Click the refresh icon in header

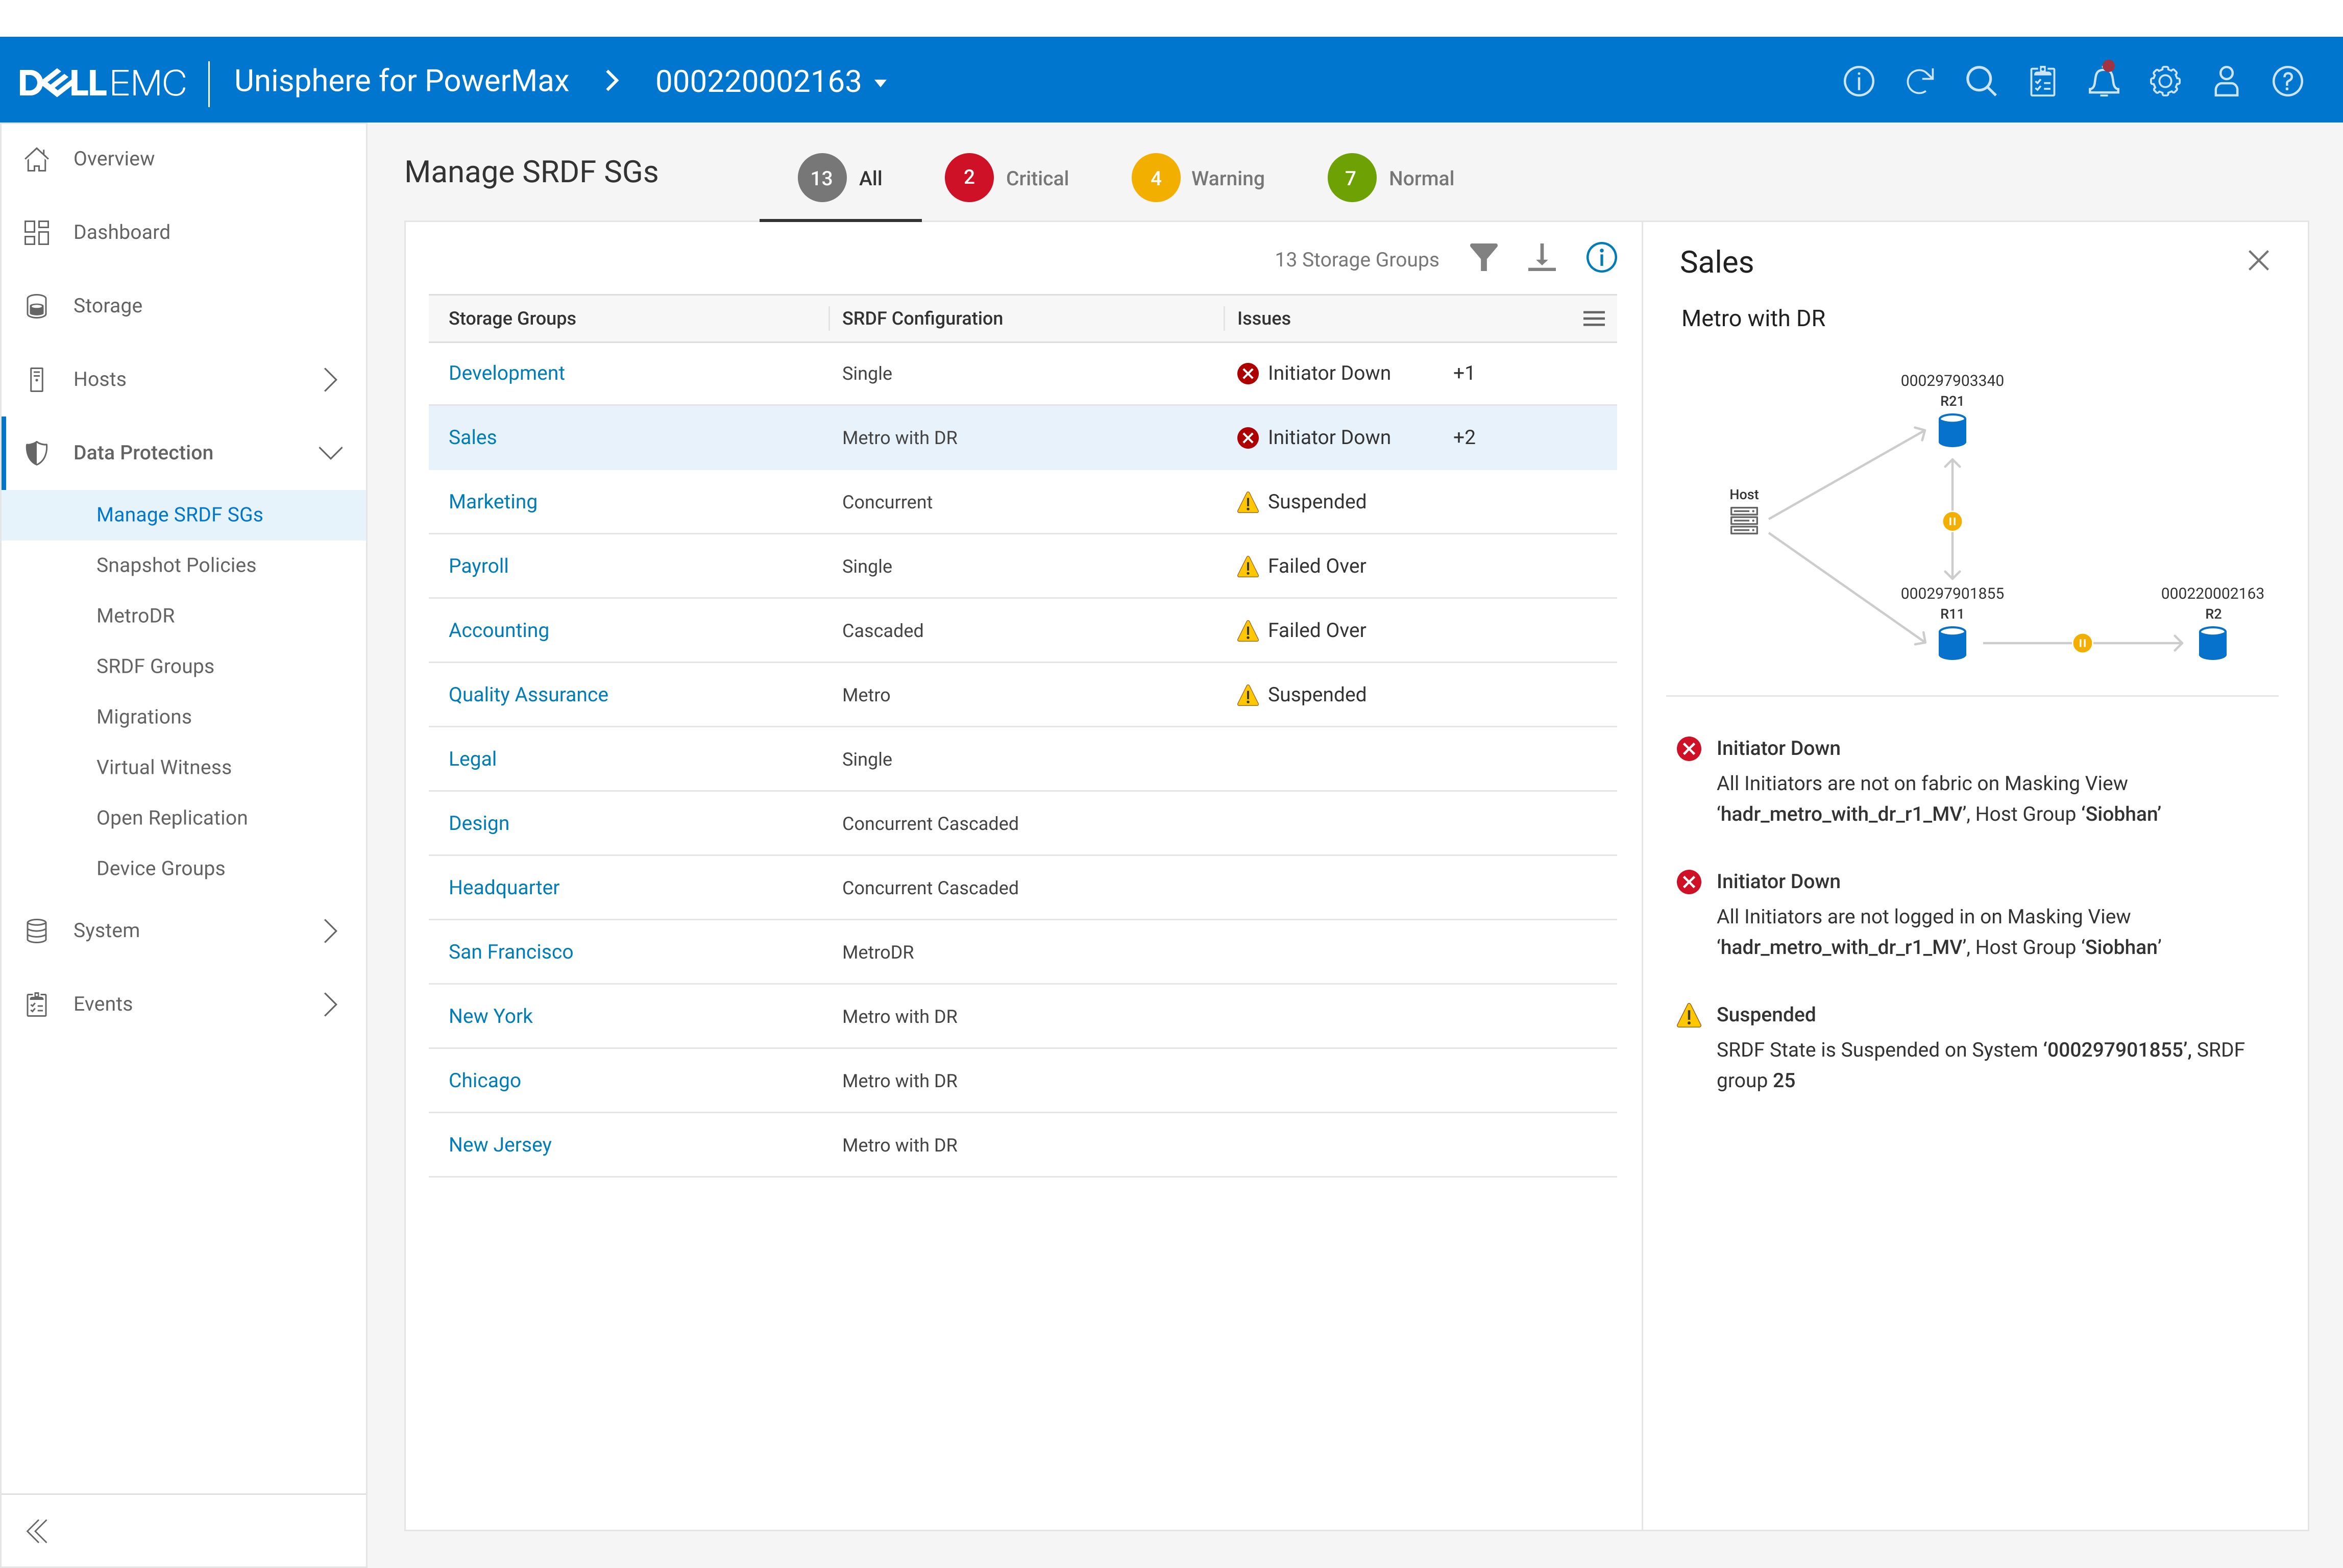coord(1919,81)
